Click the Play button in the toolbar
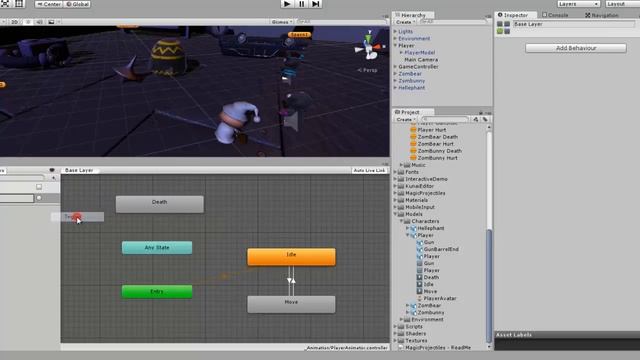The height and width of the screenshot is (360, 640). [x=287, y=4]
